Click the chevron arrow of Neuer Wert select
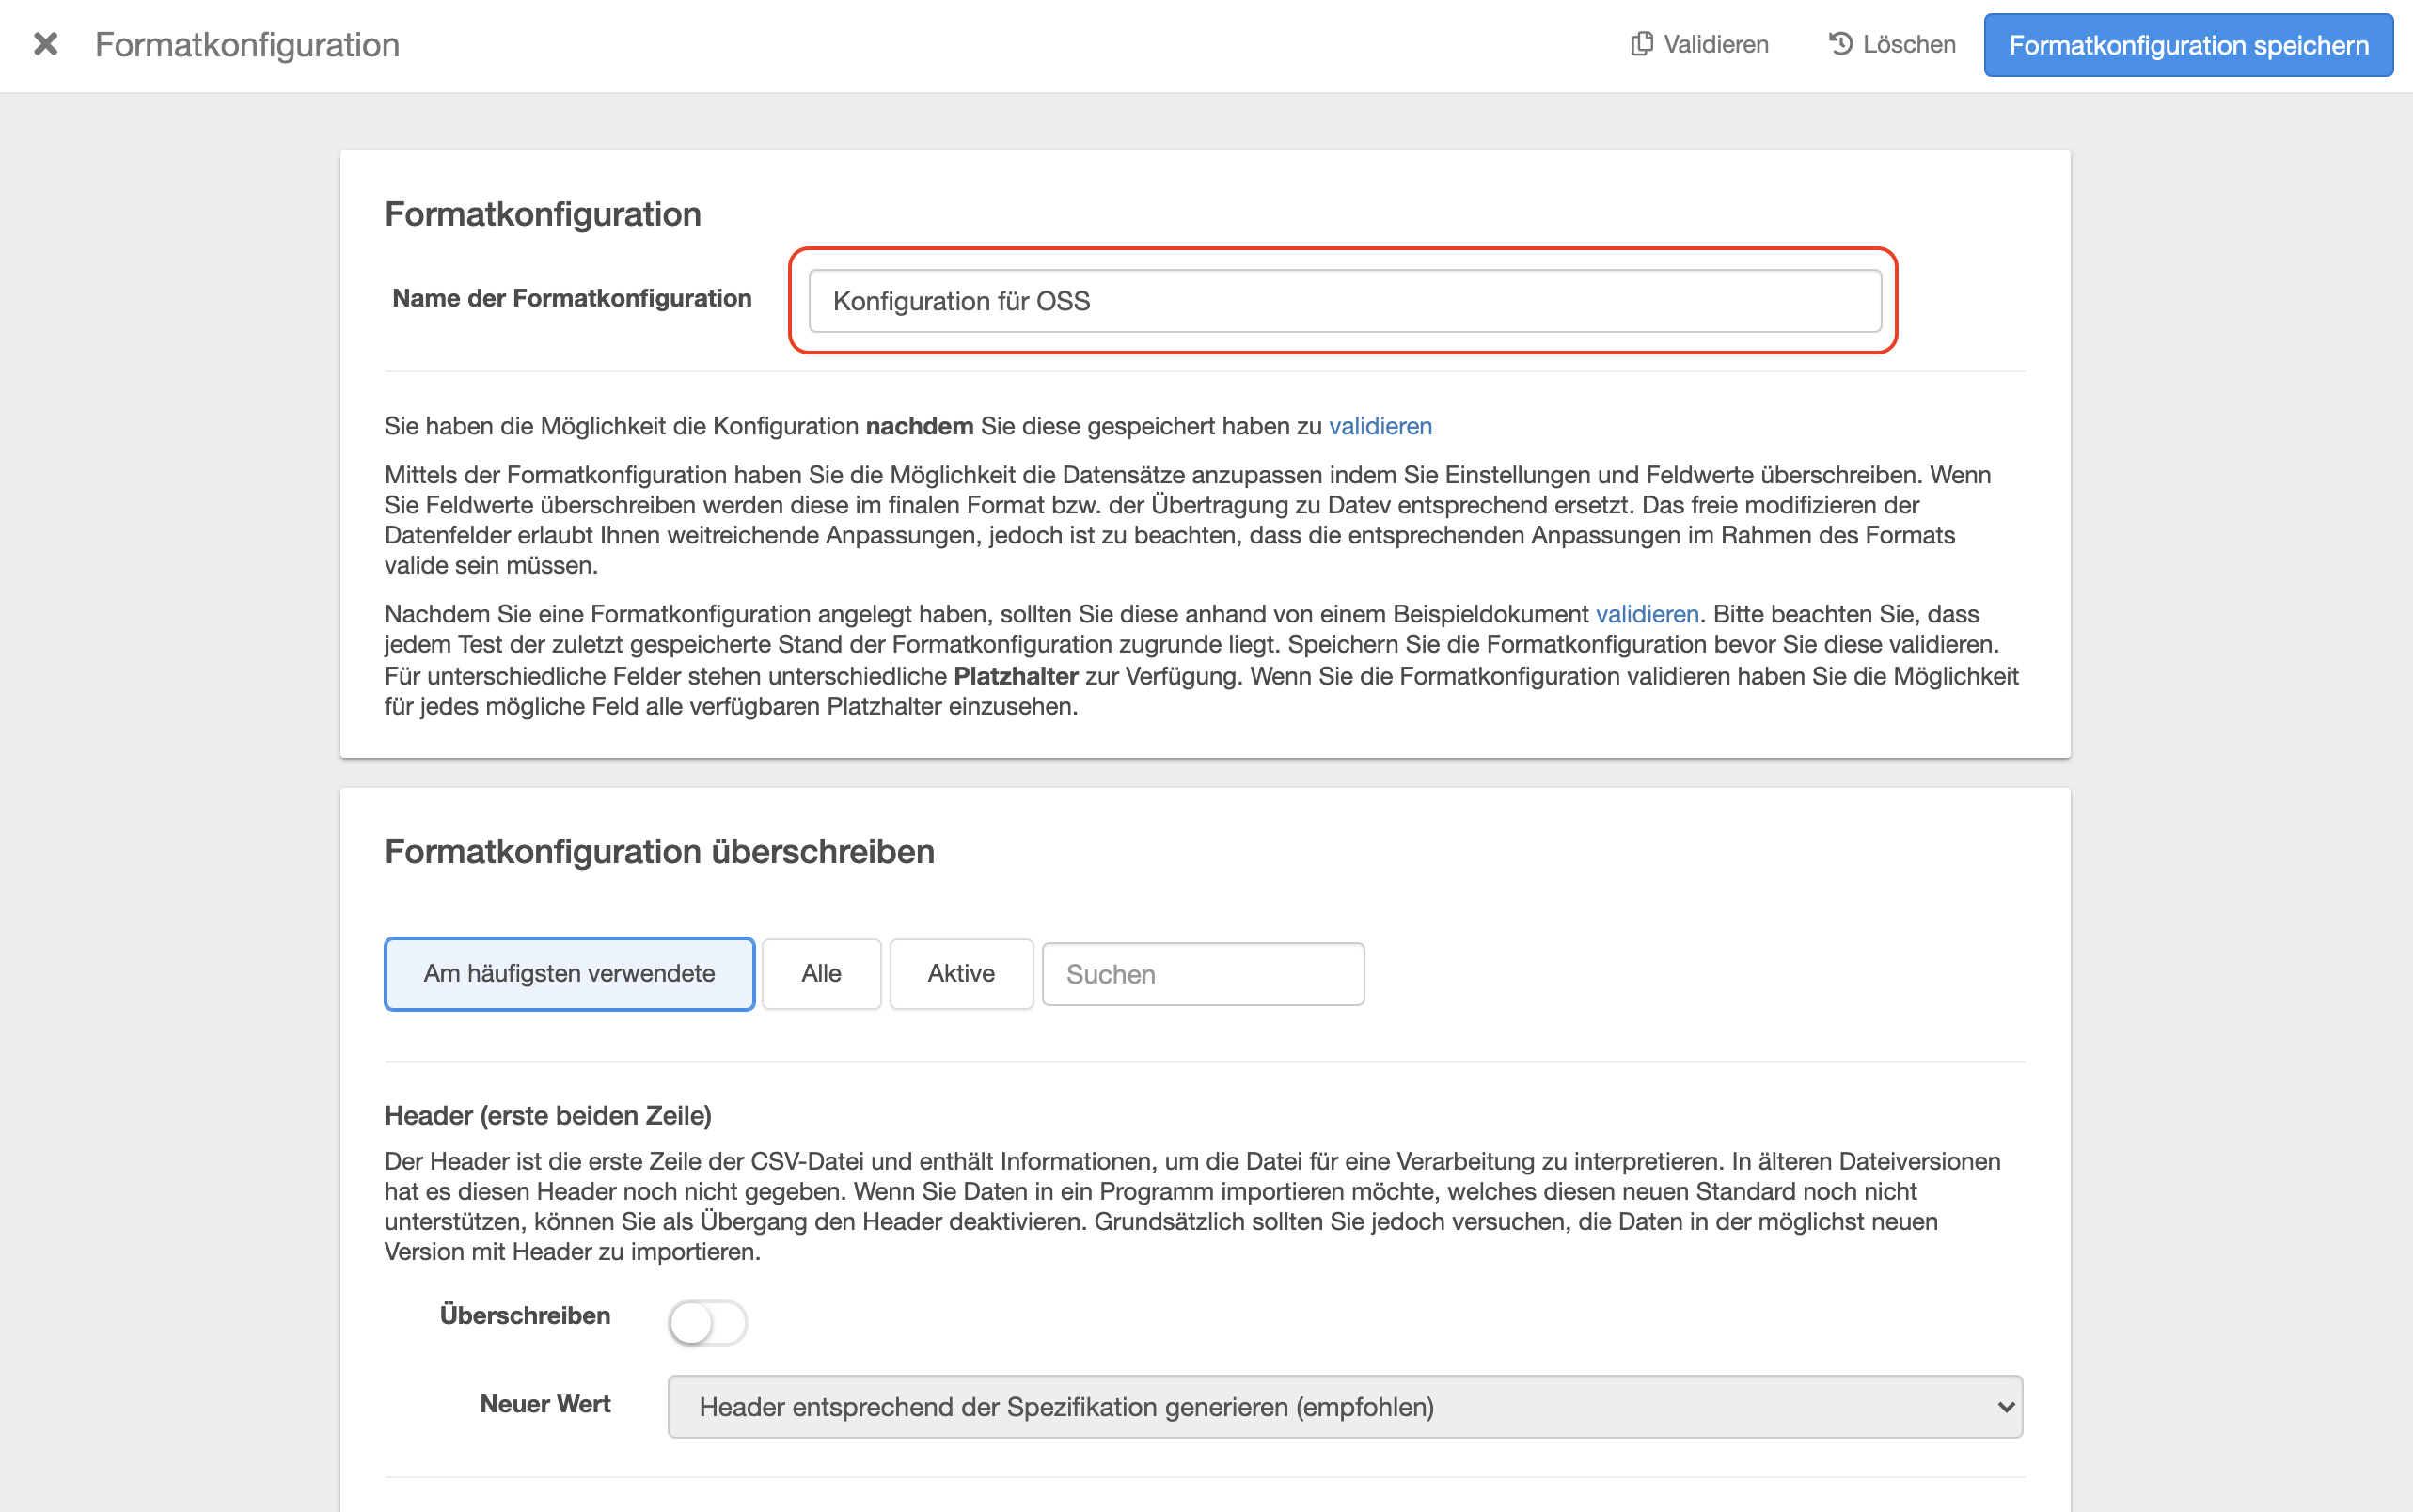Viewport: 2413px width, 1512px height. [x=2004, y=1407]
